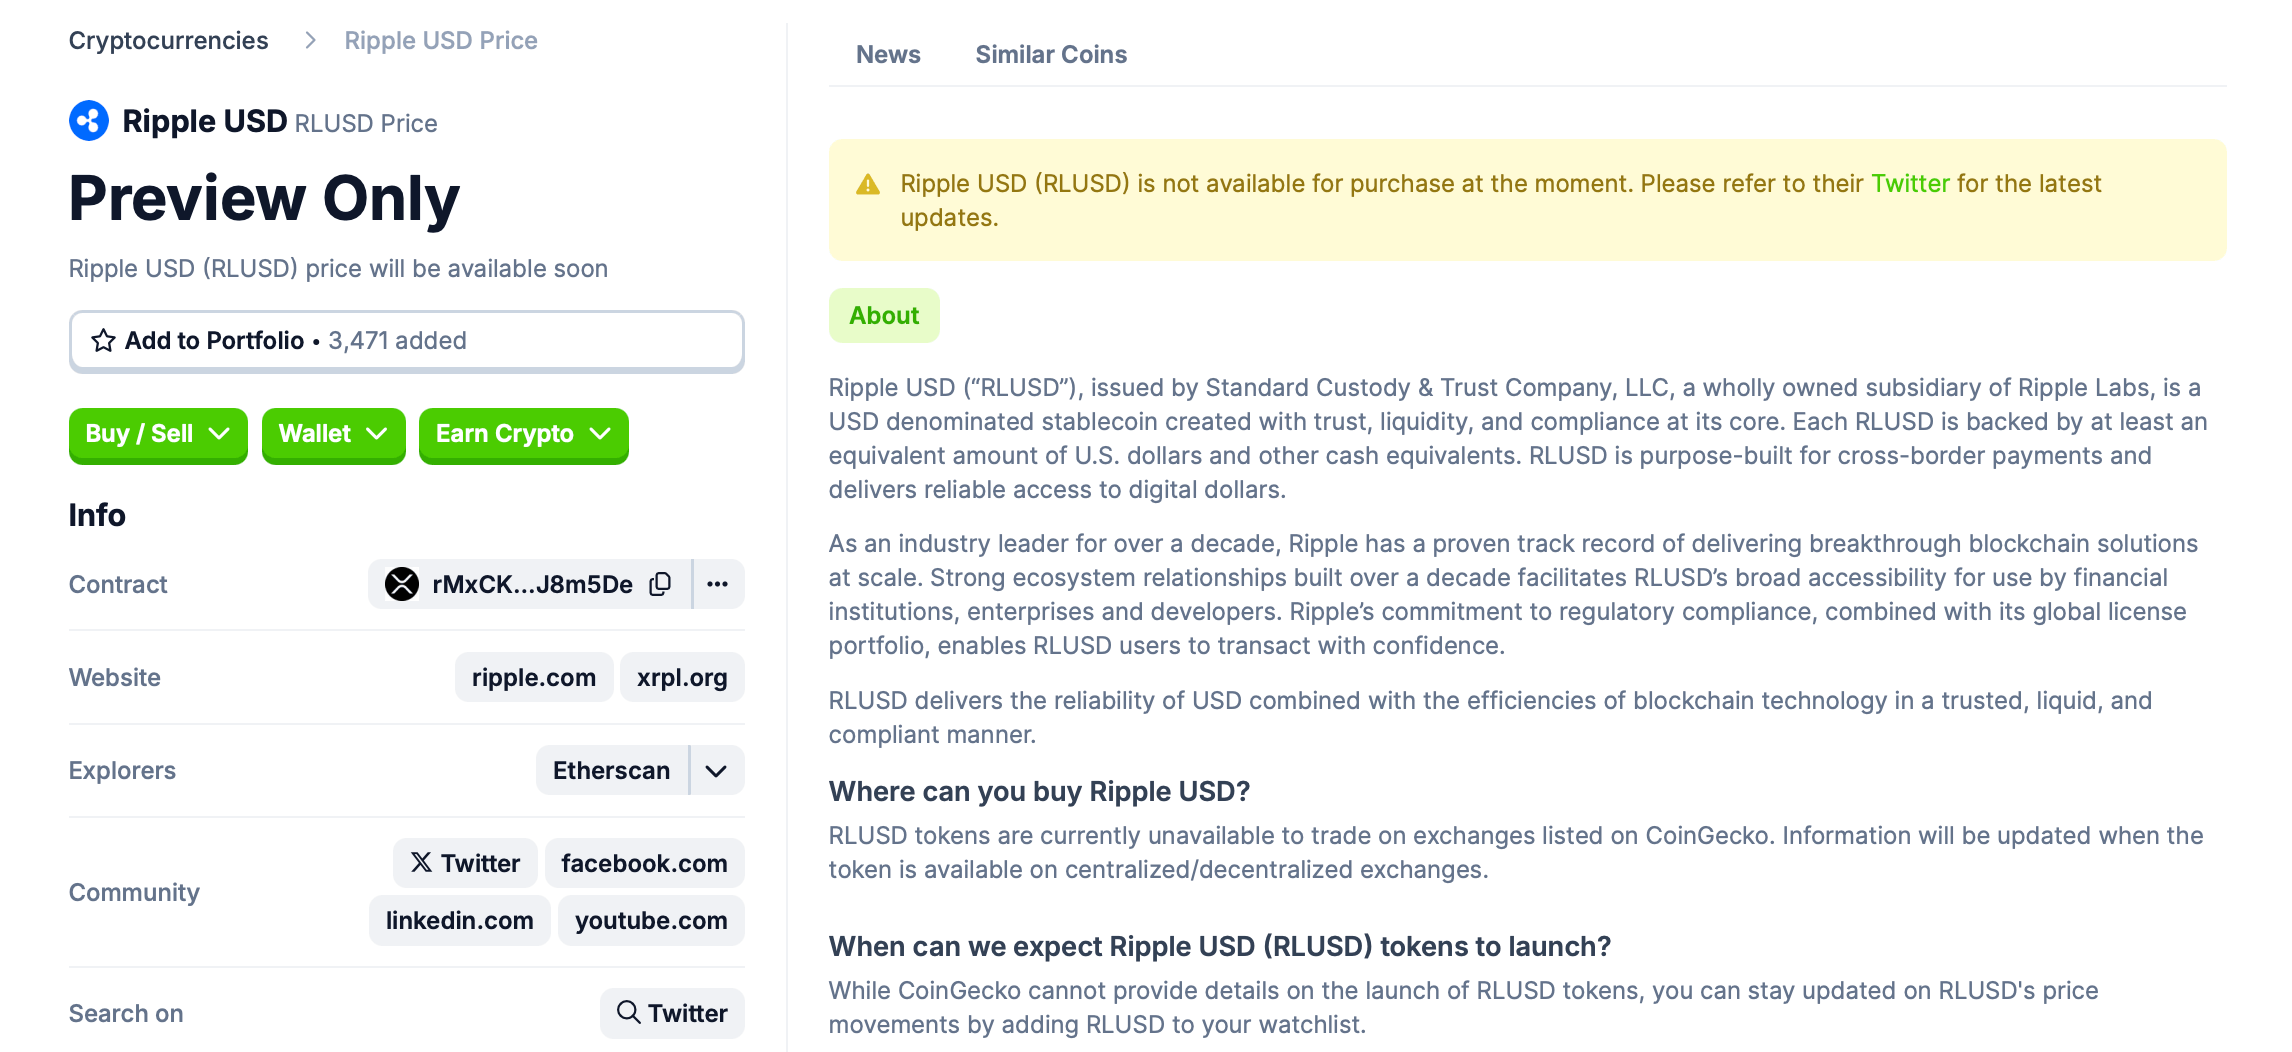Click the '3,471 added' count text
The width and height of the screenshot is (2292, 1052).
[397, 341]
